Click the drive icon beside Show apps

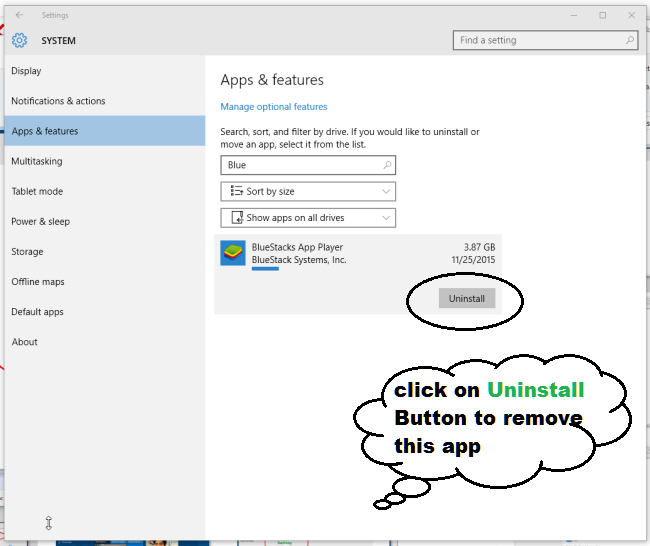(x=237, y=217)
